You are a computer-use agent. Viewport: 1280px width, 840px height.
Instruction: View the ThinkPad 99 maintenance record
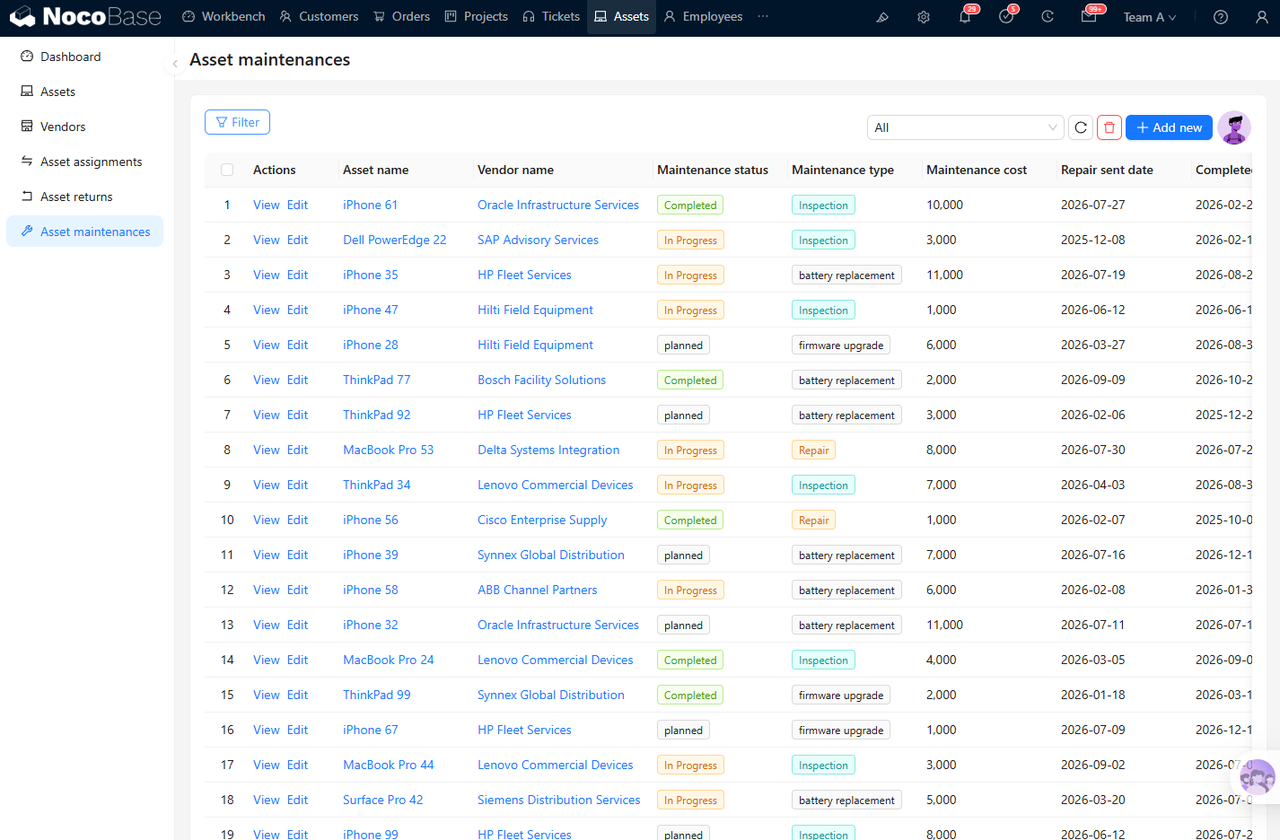(266, 695)
